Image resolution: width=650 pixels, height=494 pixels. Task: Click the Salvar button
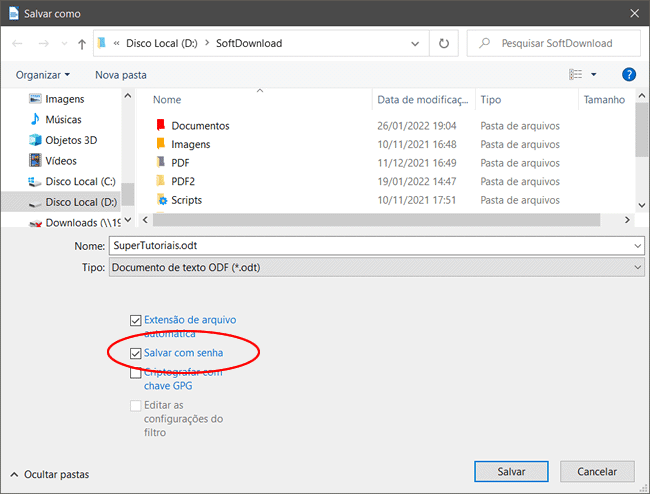pyautogui.click(x=511, y=470)
